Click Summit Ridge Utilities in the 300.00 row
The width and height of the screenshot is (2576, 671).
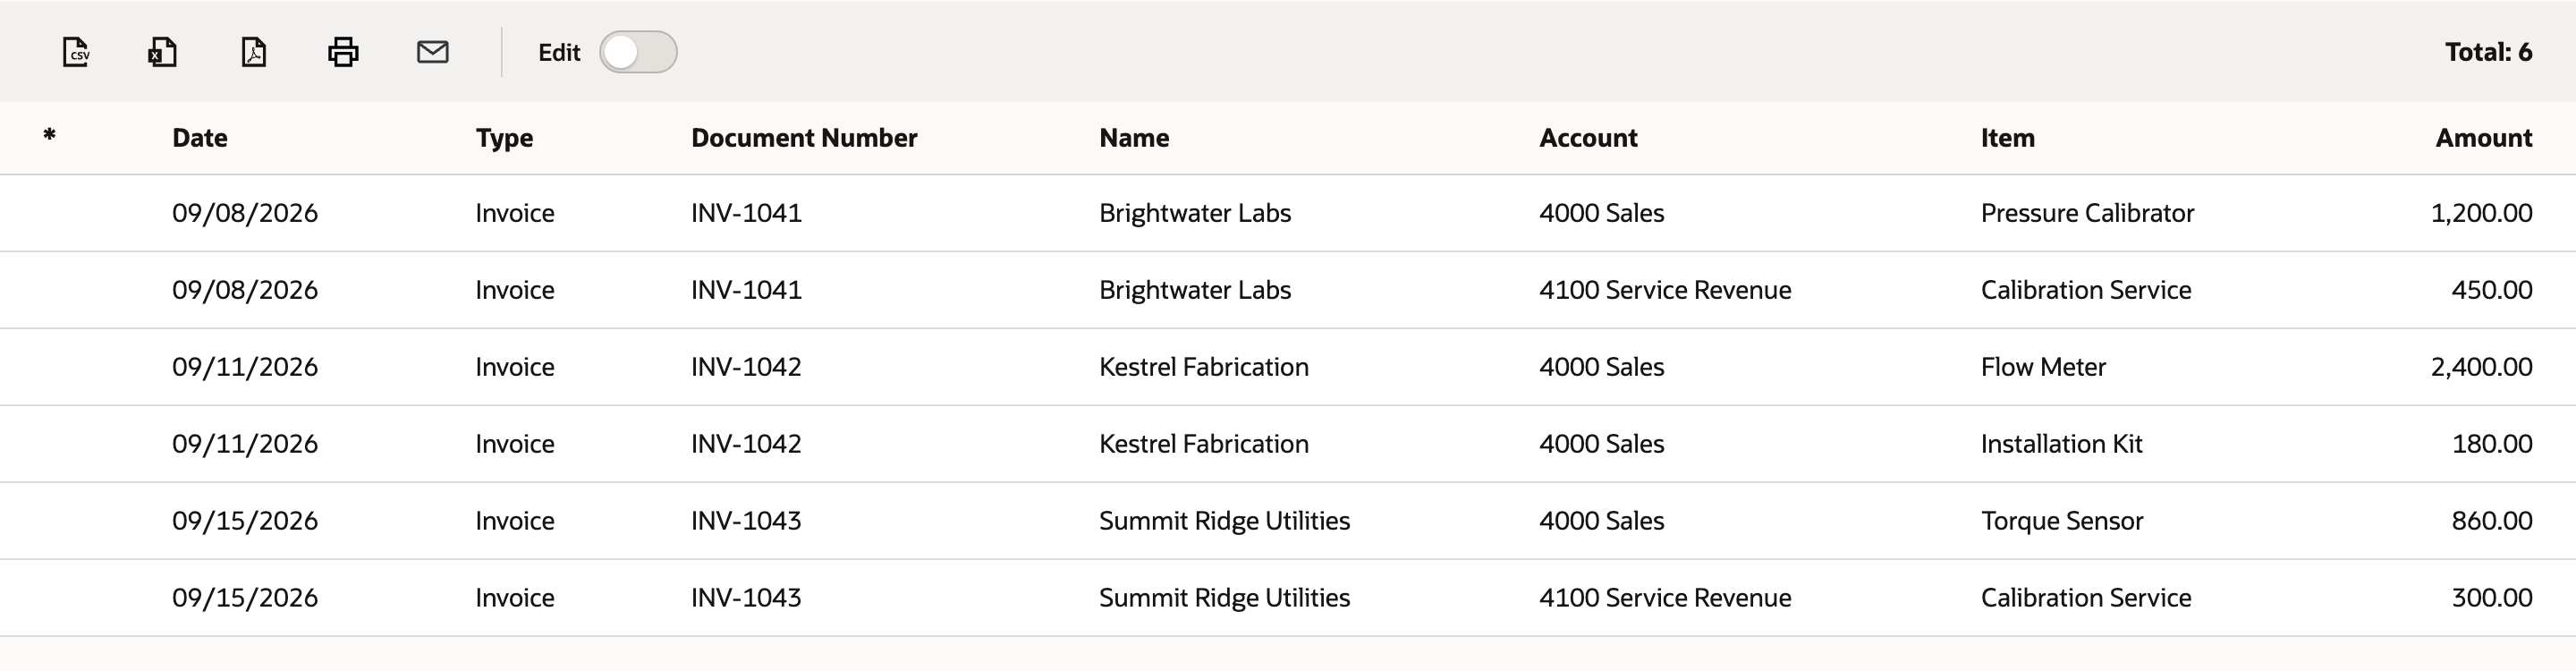pyautogui.click(x=1224, y=598)
